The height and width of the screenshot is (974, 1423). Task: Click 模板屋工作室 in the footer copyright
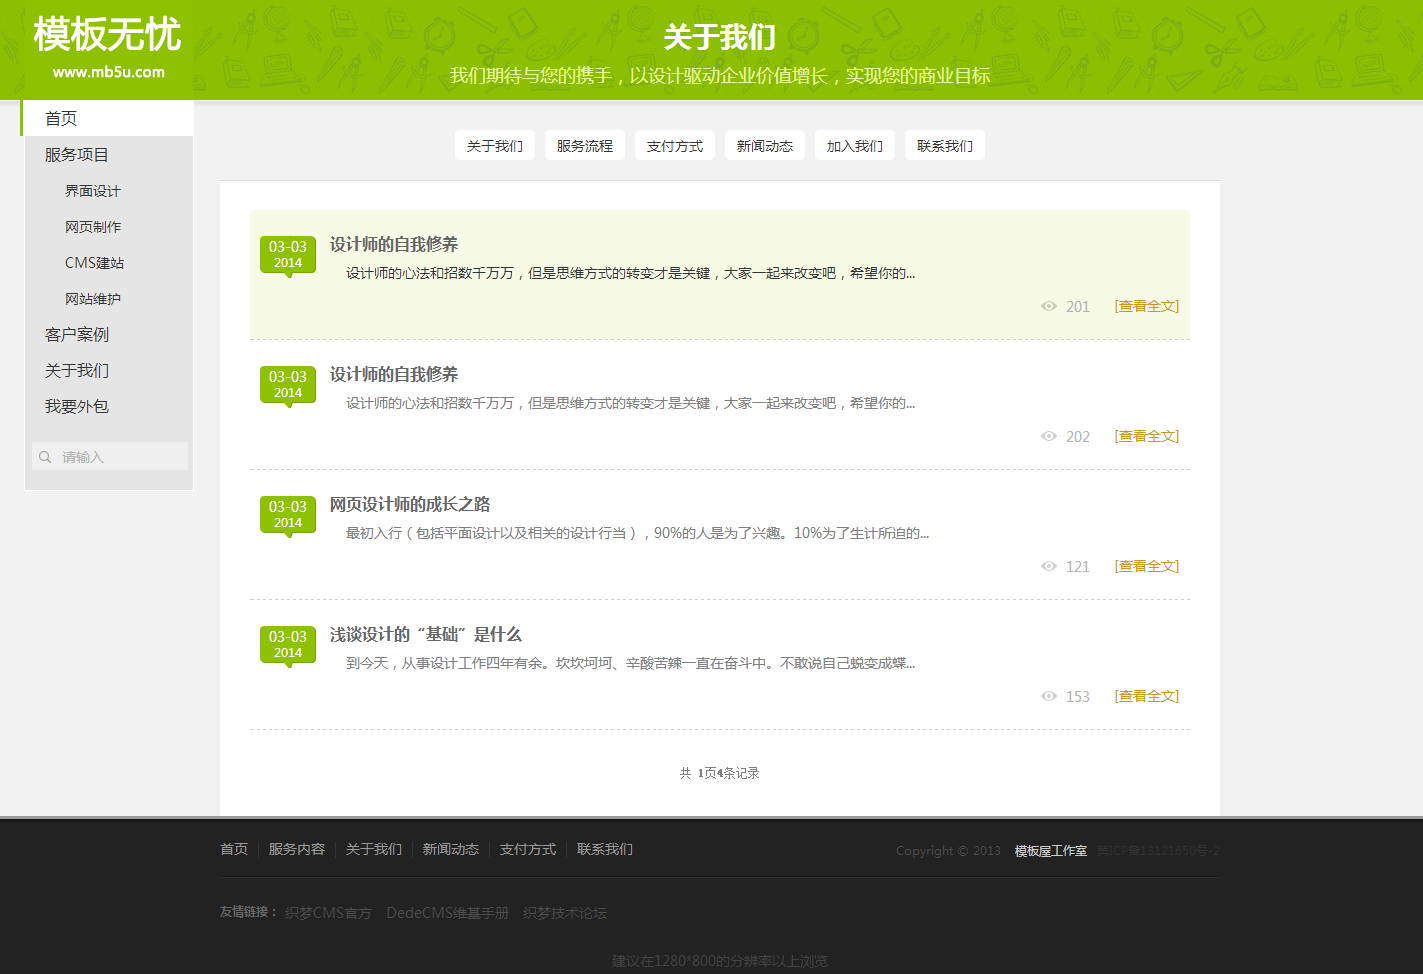click(x=1050, y=851)
